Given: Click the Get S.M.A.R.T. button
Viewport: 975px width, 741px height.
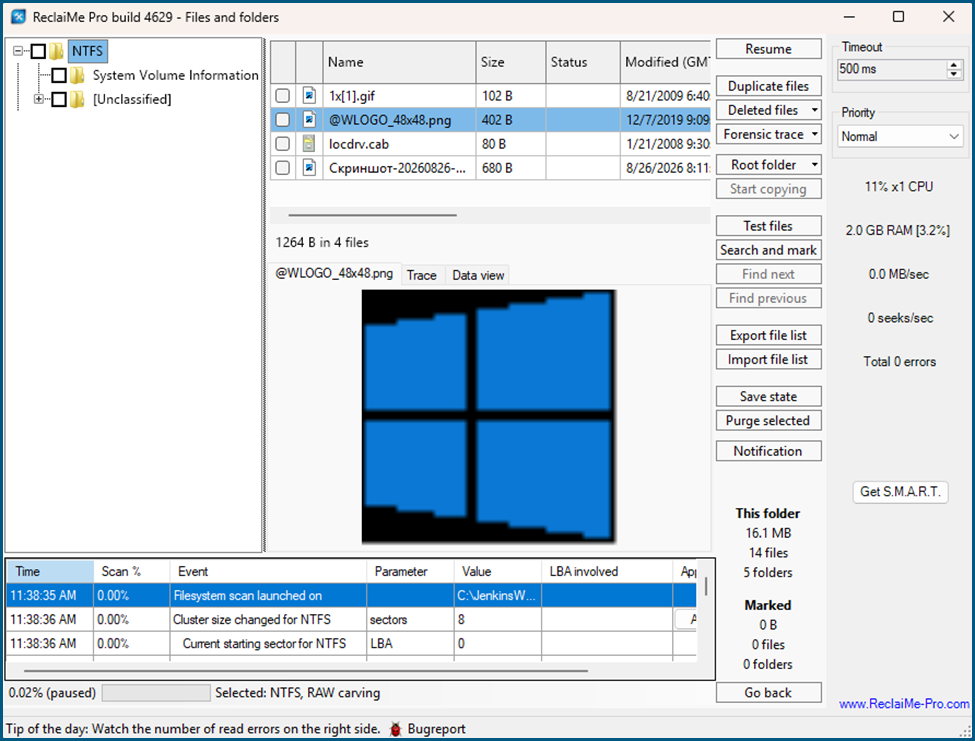Looking at the screenshot, I should pyautogui.click(x=900, y=492).
